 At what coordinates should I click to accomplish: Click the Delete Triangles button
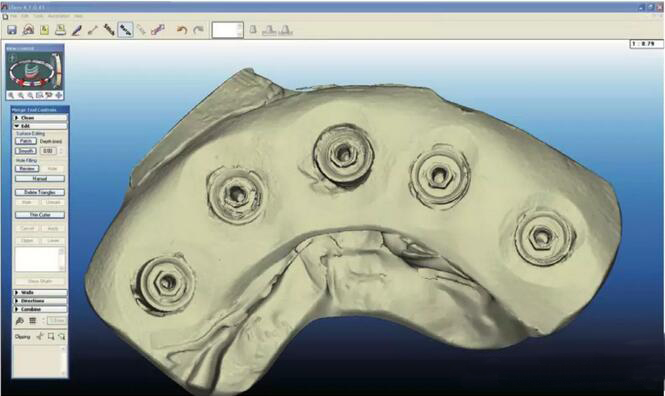click(40, 192)
